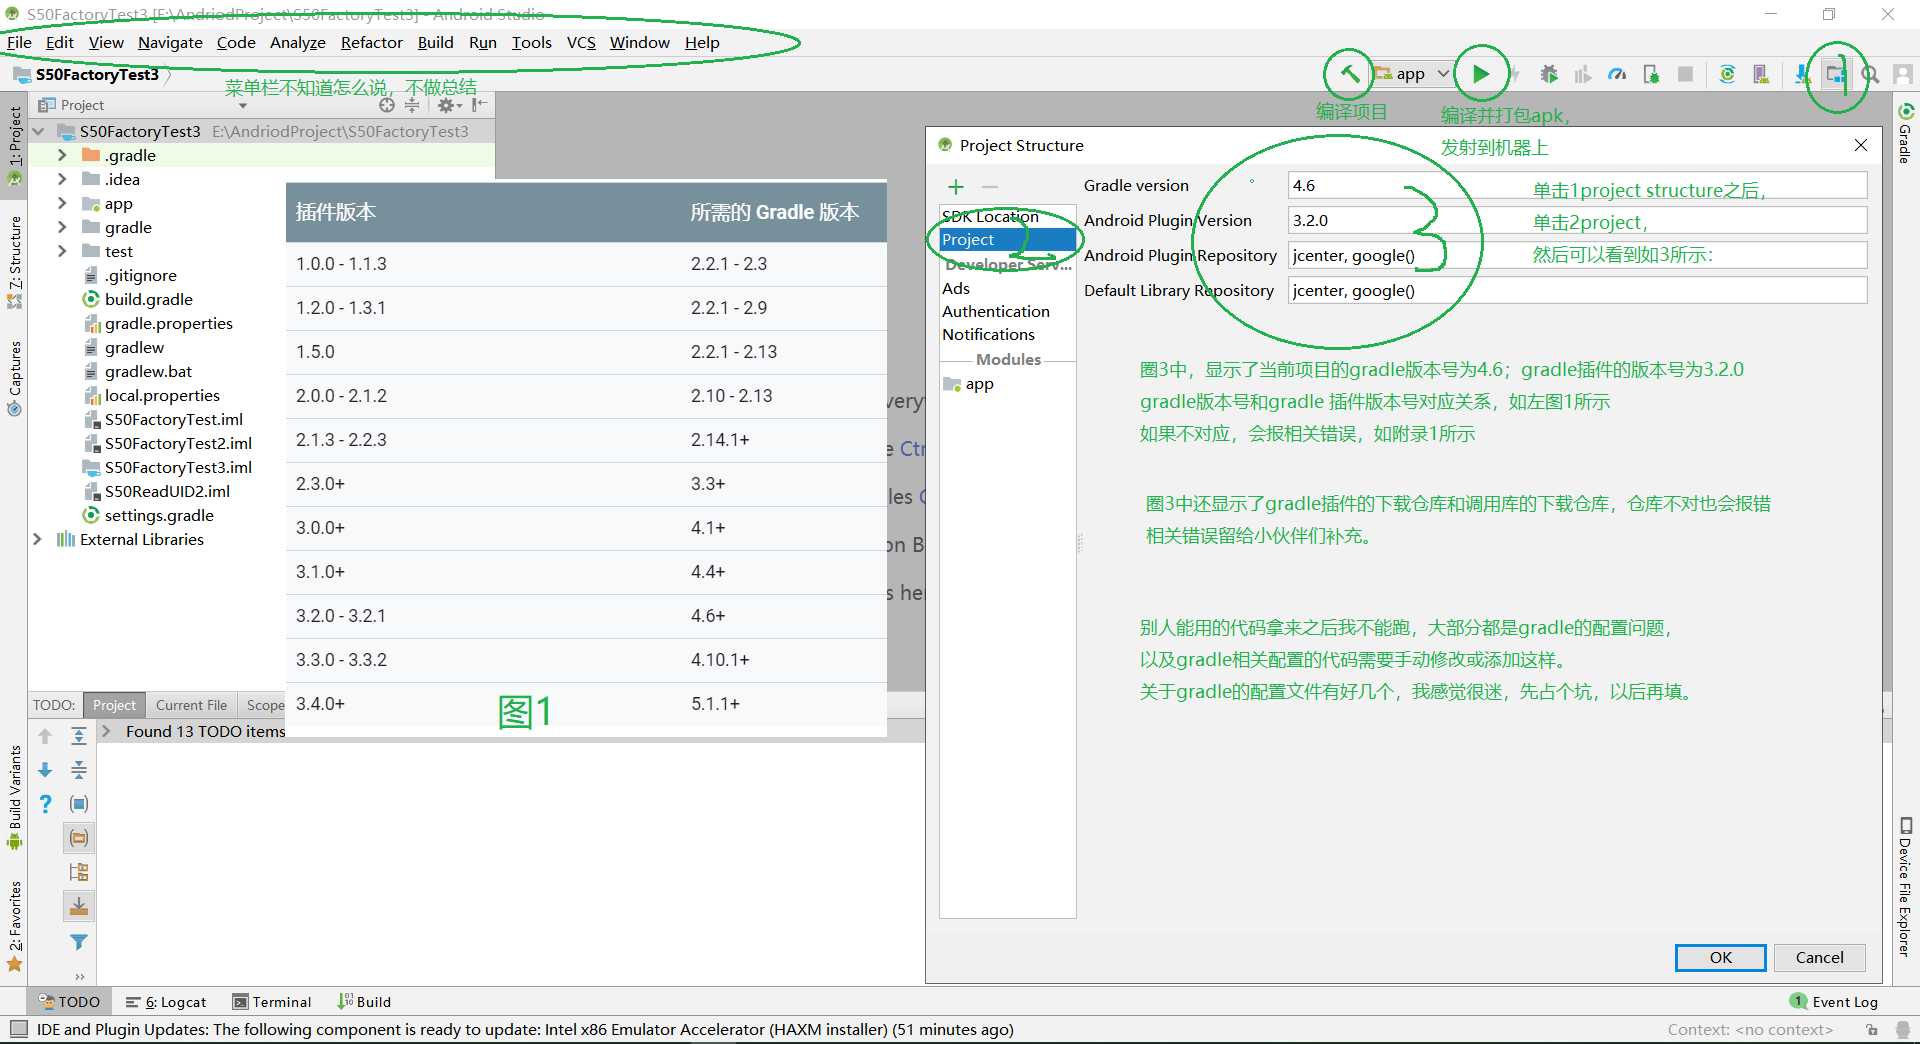This screenshot has height=1044, width=1920.
Task: Open the Project view selector dropdown
Action: tap(242, 105)
